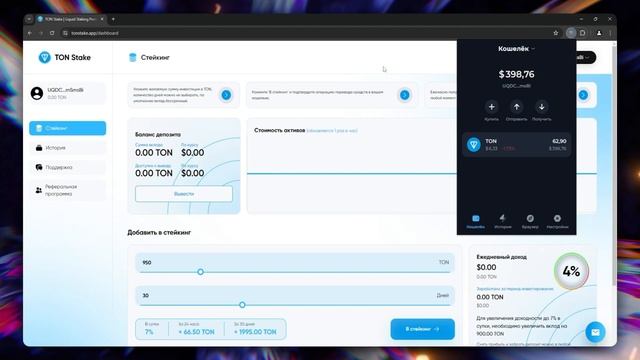Open the Chrome profile icon
Screen dimensions: 640x360
pos(599,33)
